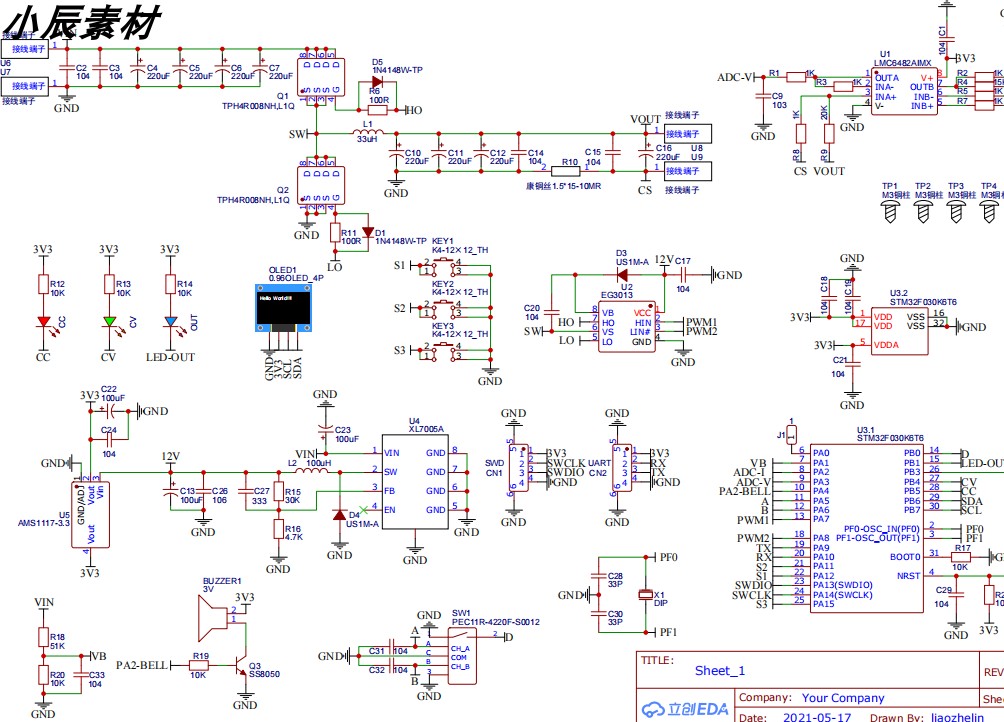Image resolution: width=1004 pixels, height=722 pixels.
Task: Click the R18 51K resistor symbol
Action: 43,637
